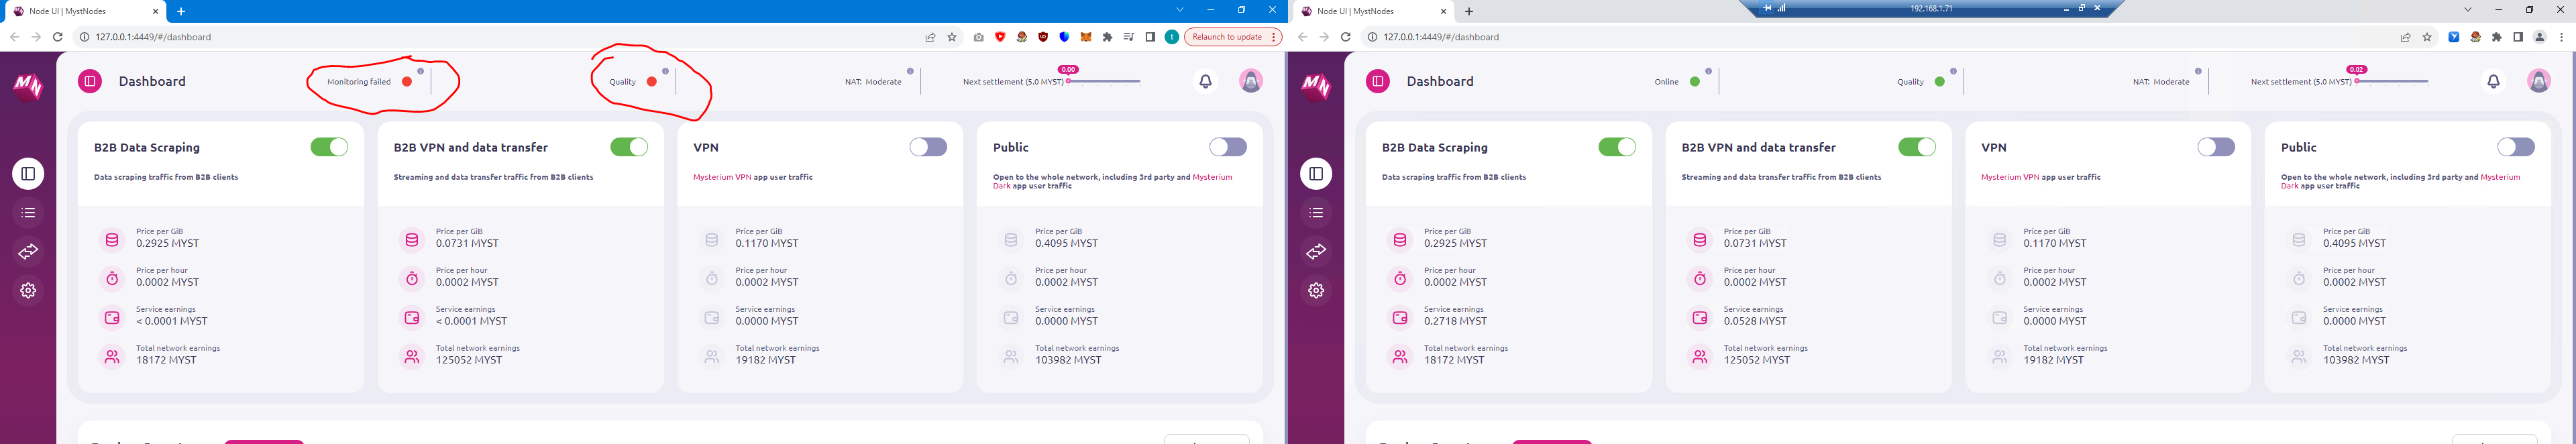Screen dimensions: 2576x444
Task: Open tab search chevron in blue-titlebar Chrome window
Action: point(1180,10)
